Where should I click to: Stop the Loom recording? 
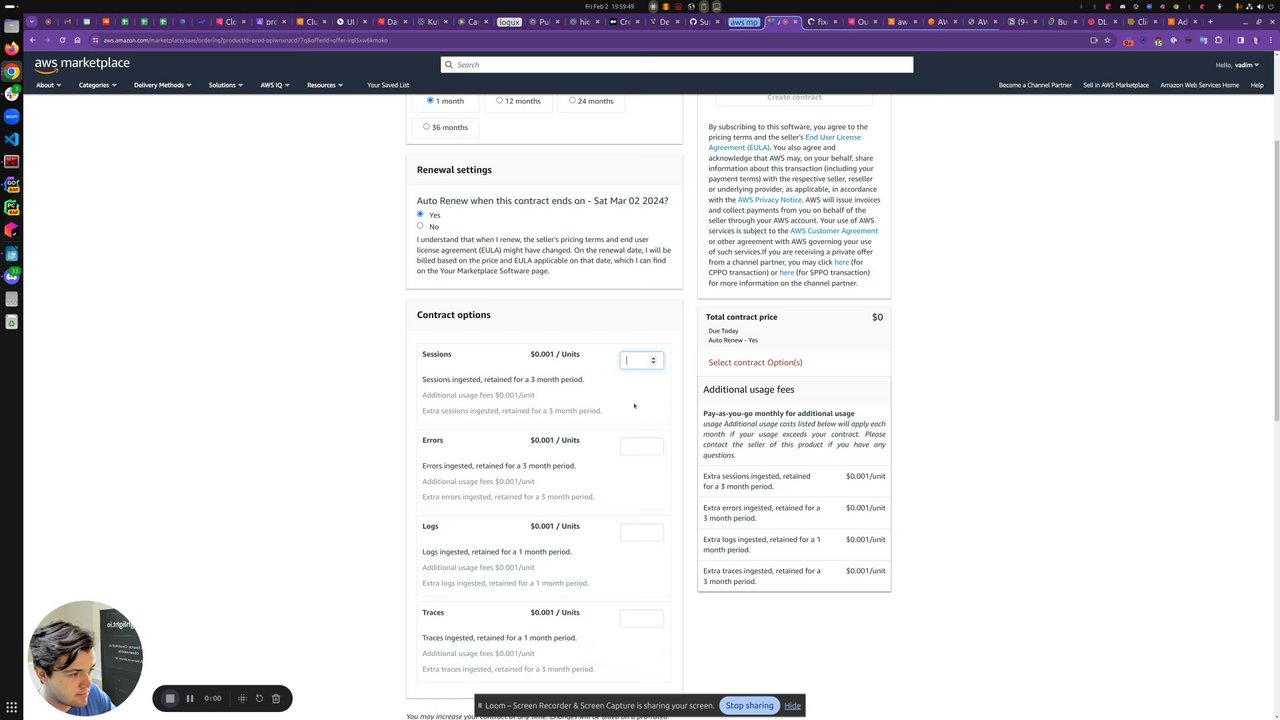pyautogui.click(x=170, y=698)
